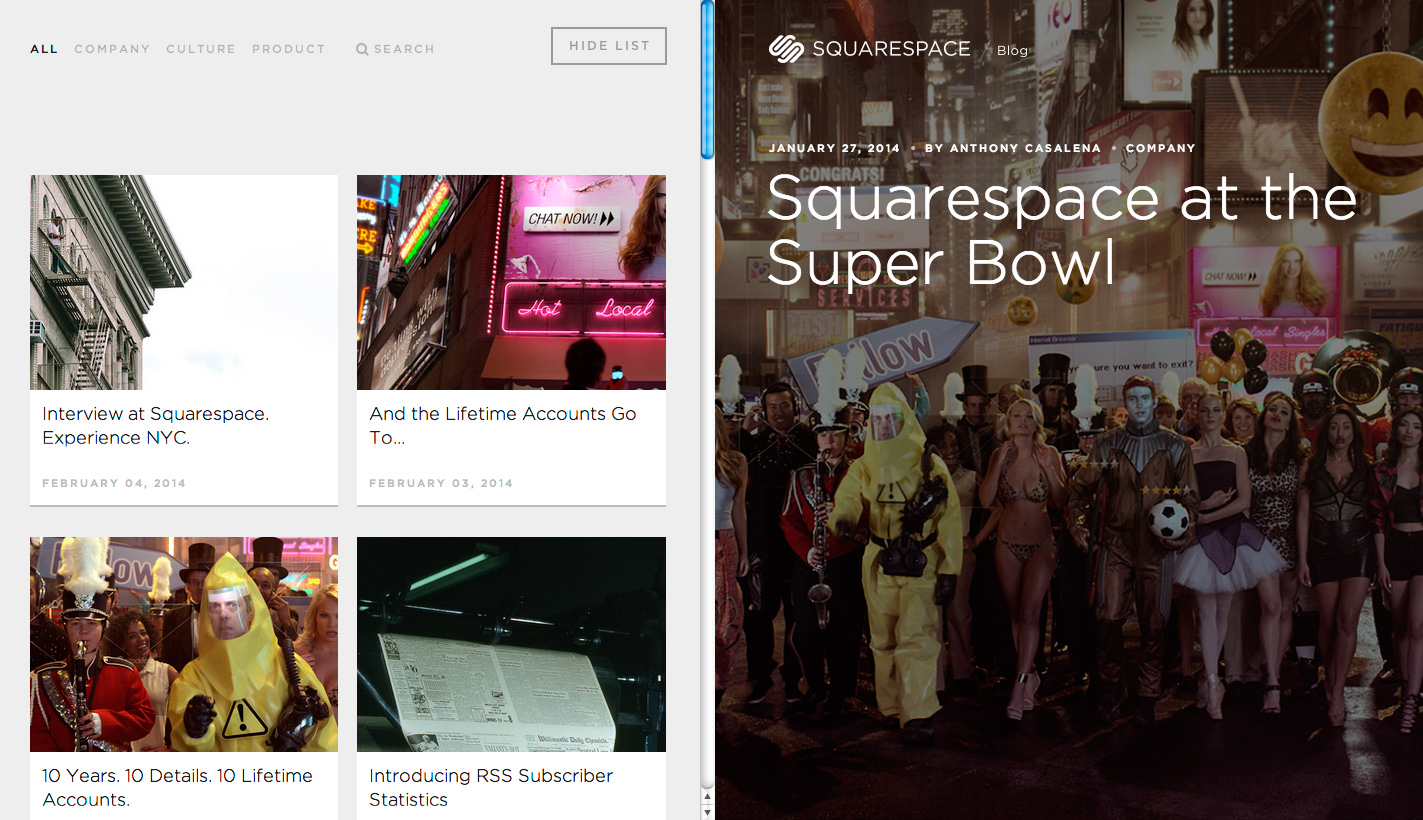
Task: Open the hazmat suit thumbnail in post list
Action: coord(184,644)
